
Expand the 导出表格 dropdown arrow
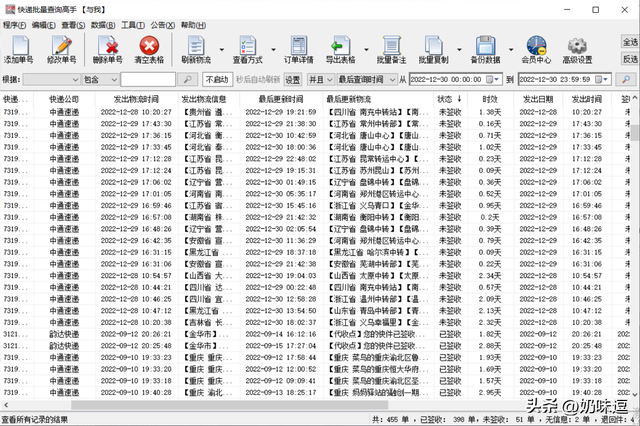(366, 49)
